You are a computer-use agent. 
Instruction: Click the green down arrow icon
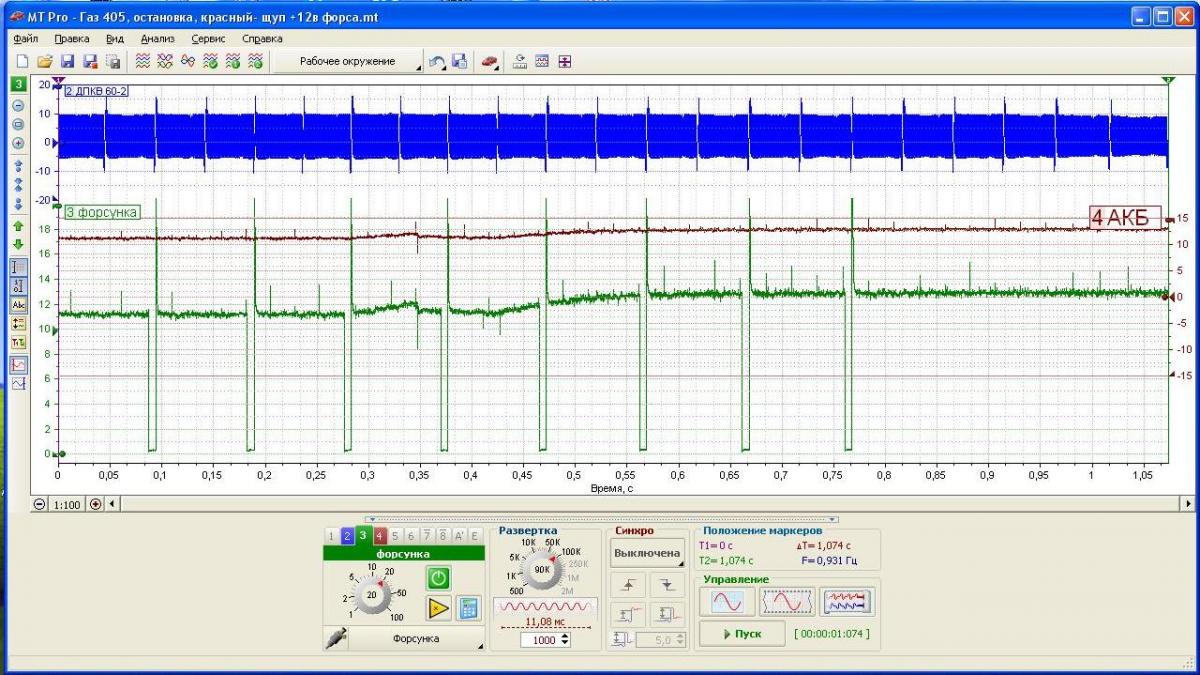(x=18, y=245)
